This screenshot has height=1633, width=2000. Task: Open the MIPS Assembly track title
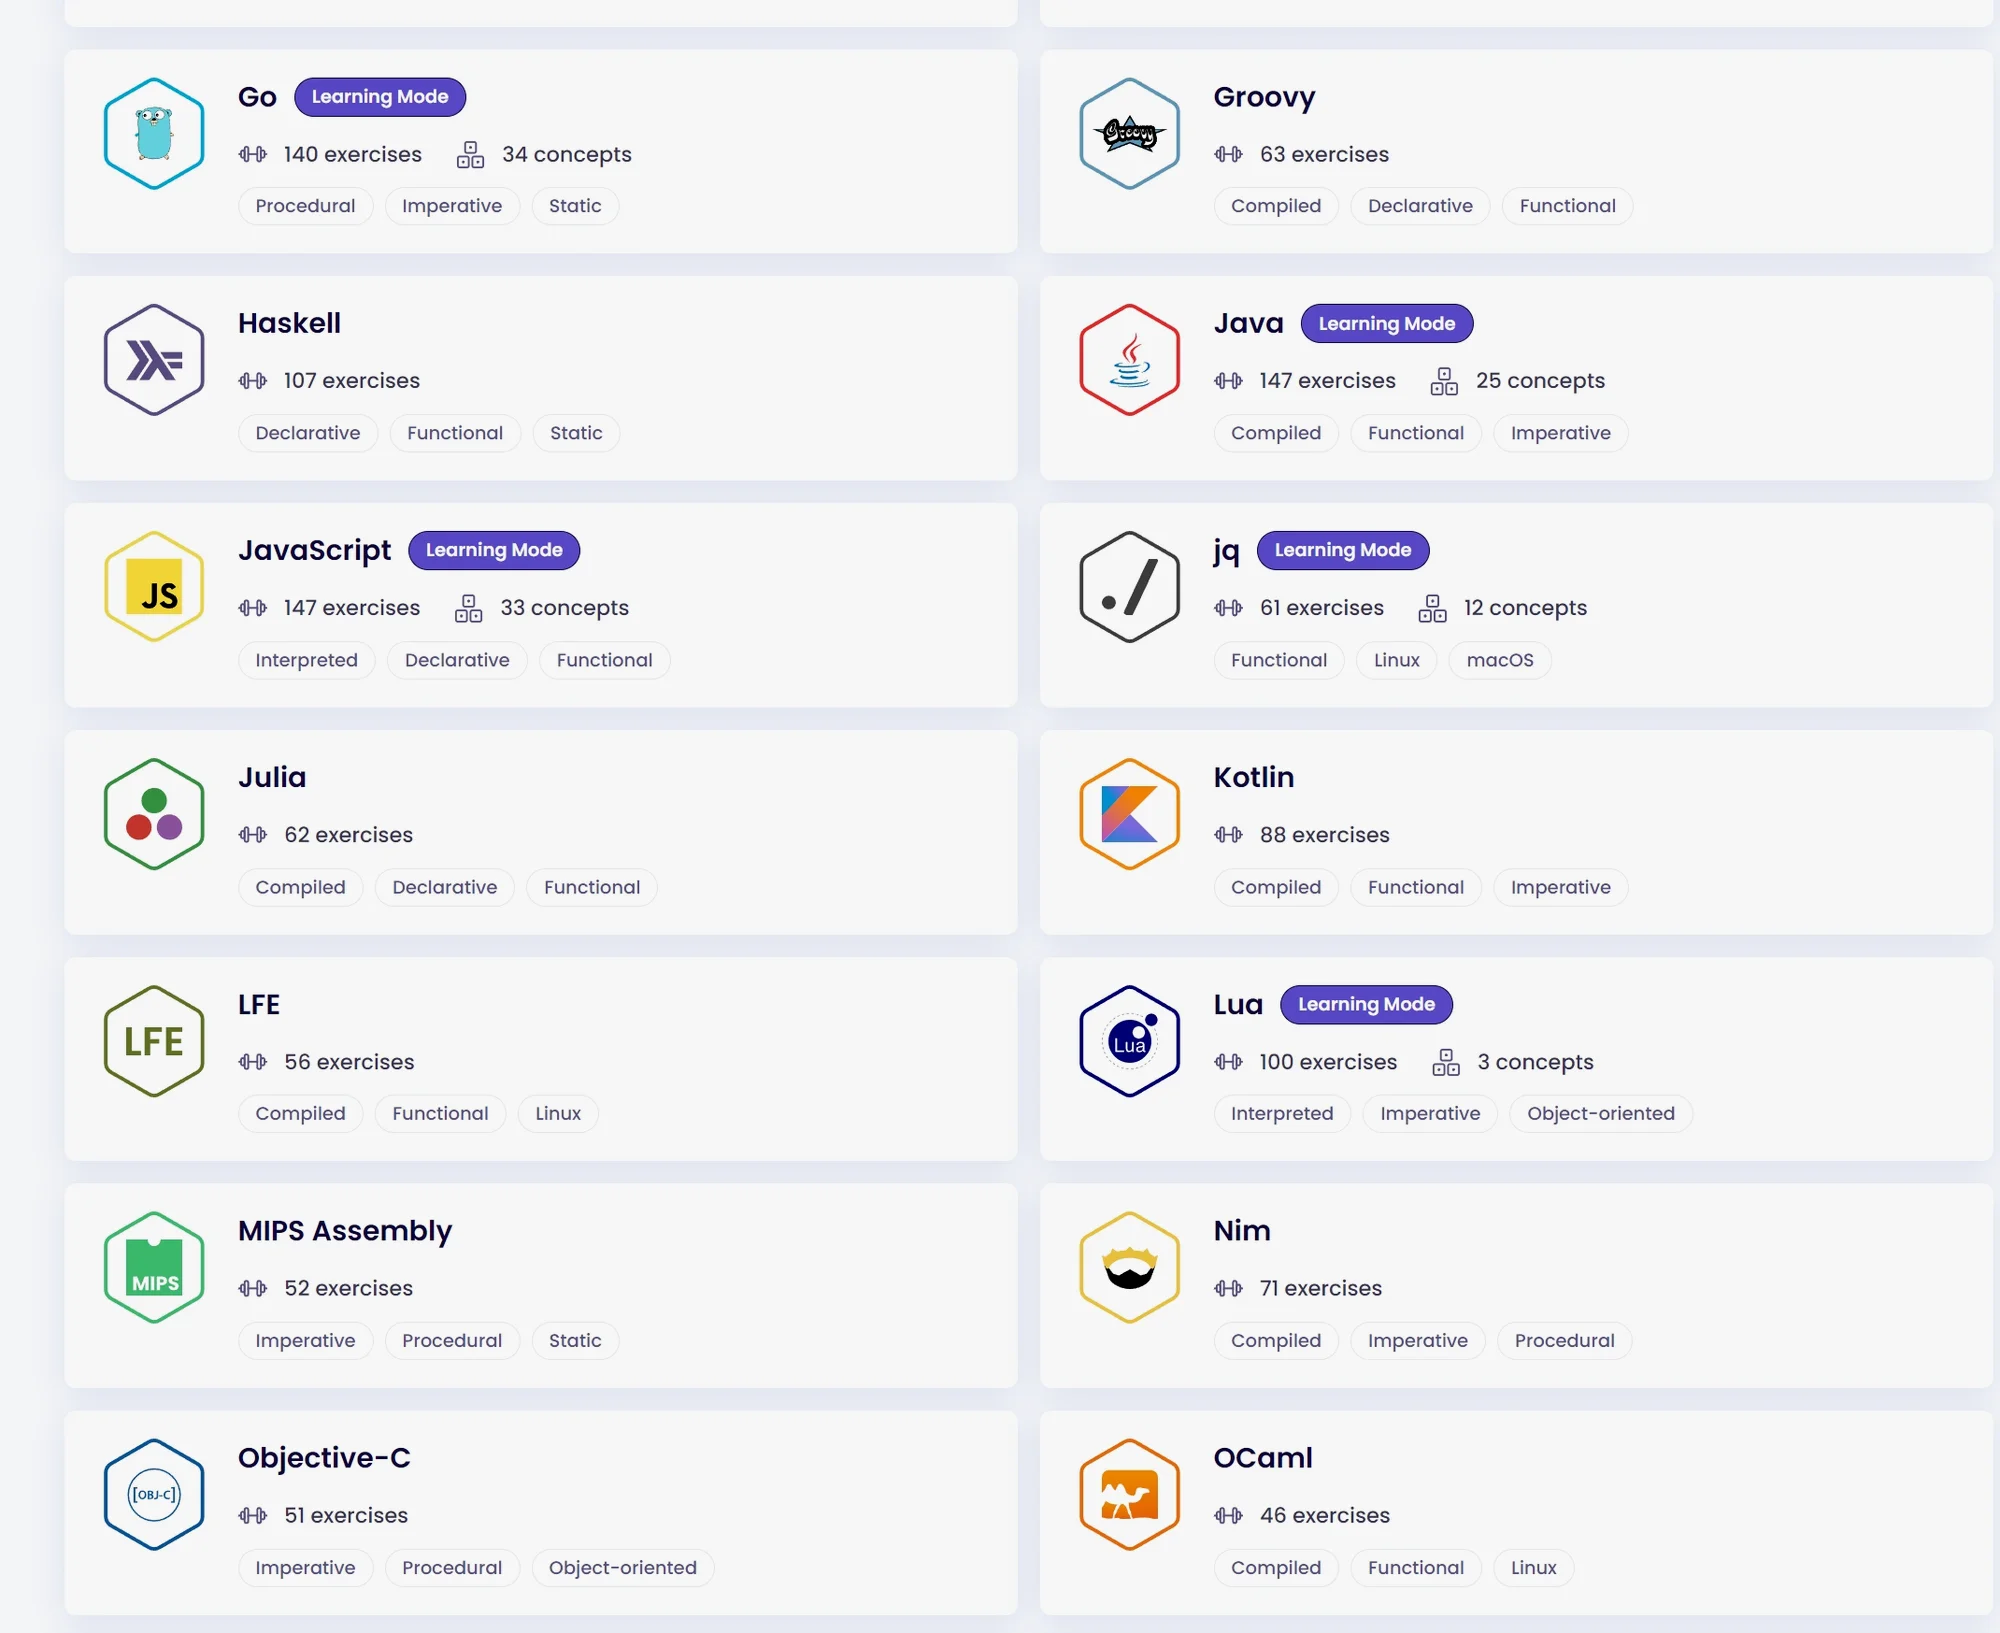pos(345,1231)
